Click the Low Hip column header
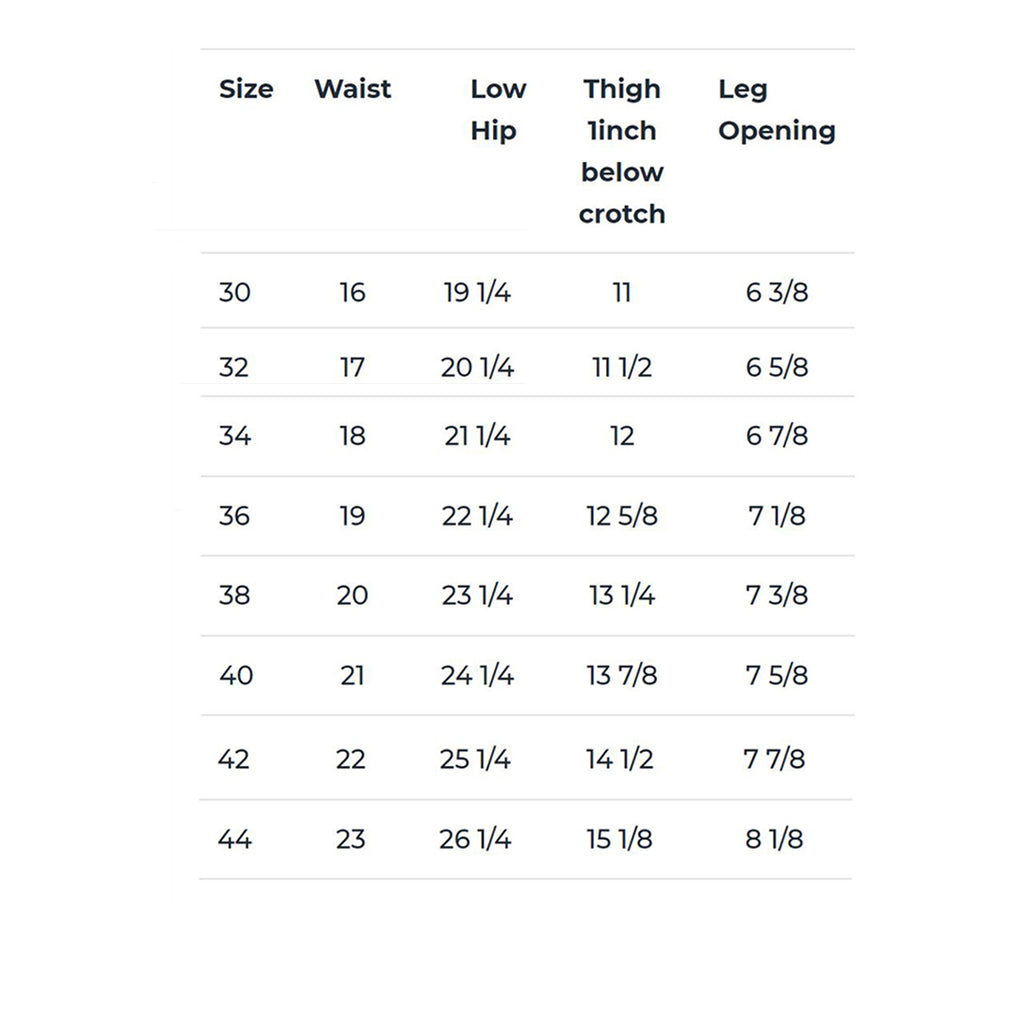1024x1024 pixels. (x=497, y=110)
